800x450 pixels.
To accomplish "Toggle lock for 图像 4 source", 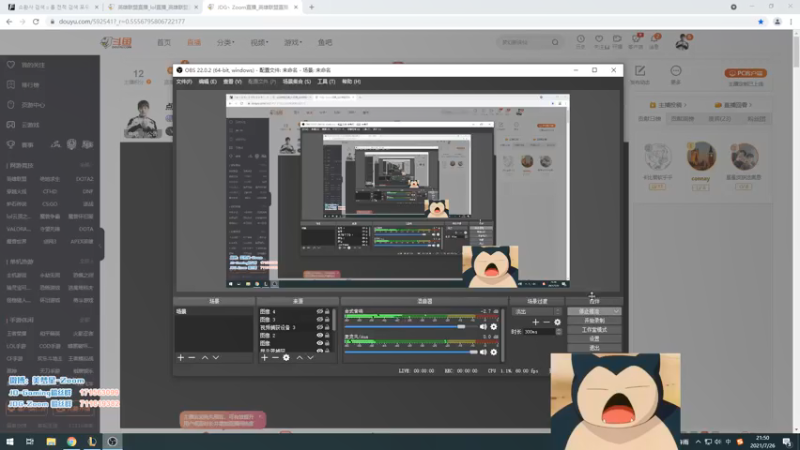I will 328,311.
